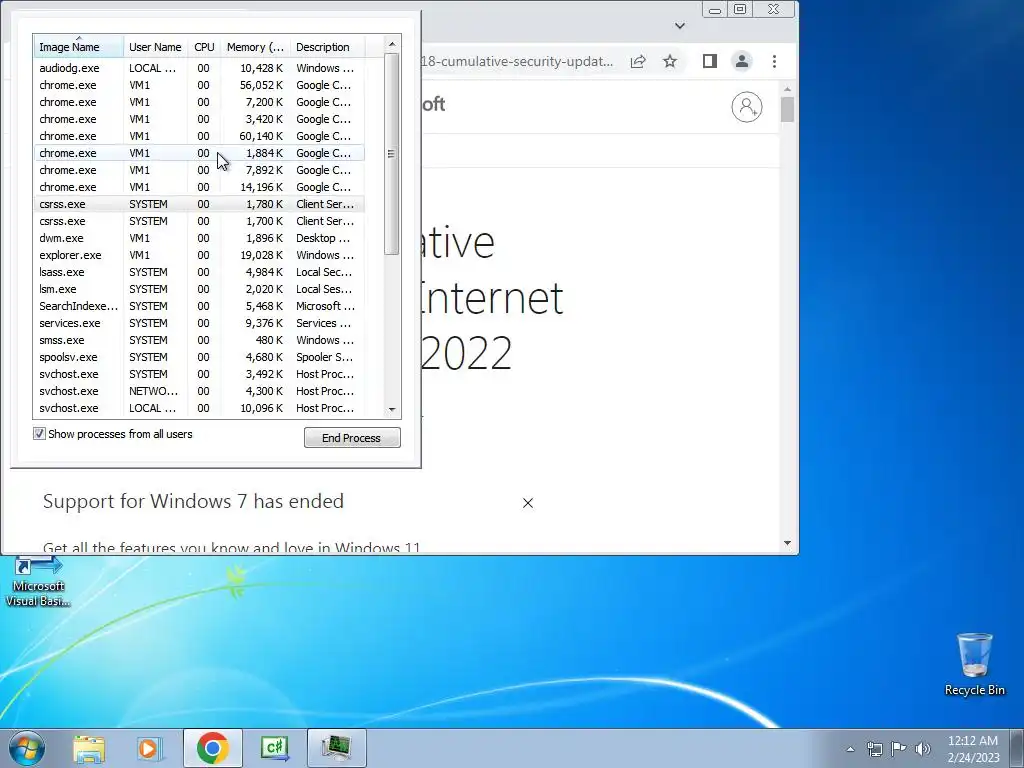Open Chrome side panel icon
Image resolution: width=1024 pixels, height=768 pixels.
[x=710, y=61]
